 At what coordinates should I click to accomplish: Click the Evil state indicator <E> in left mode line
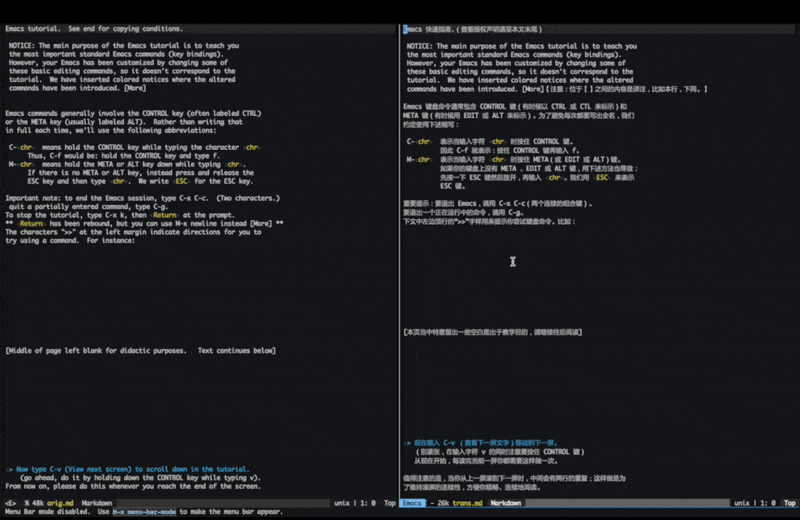[10, 503]
